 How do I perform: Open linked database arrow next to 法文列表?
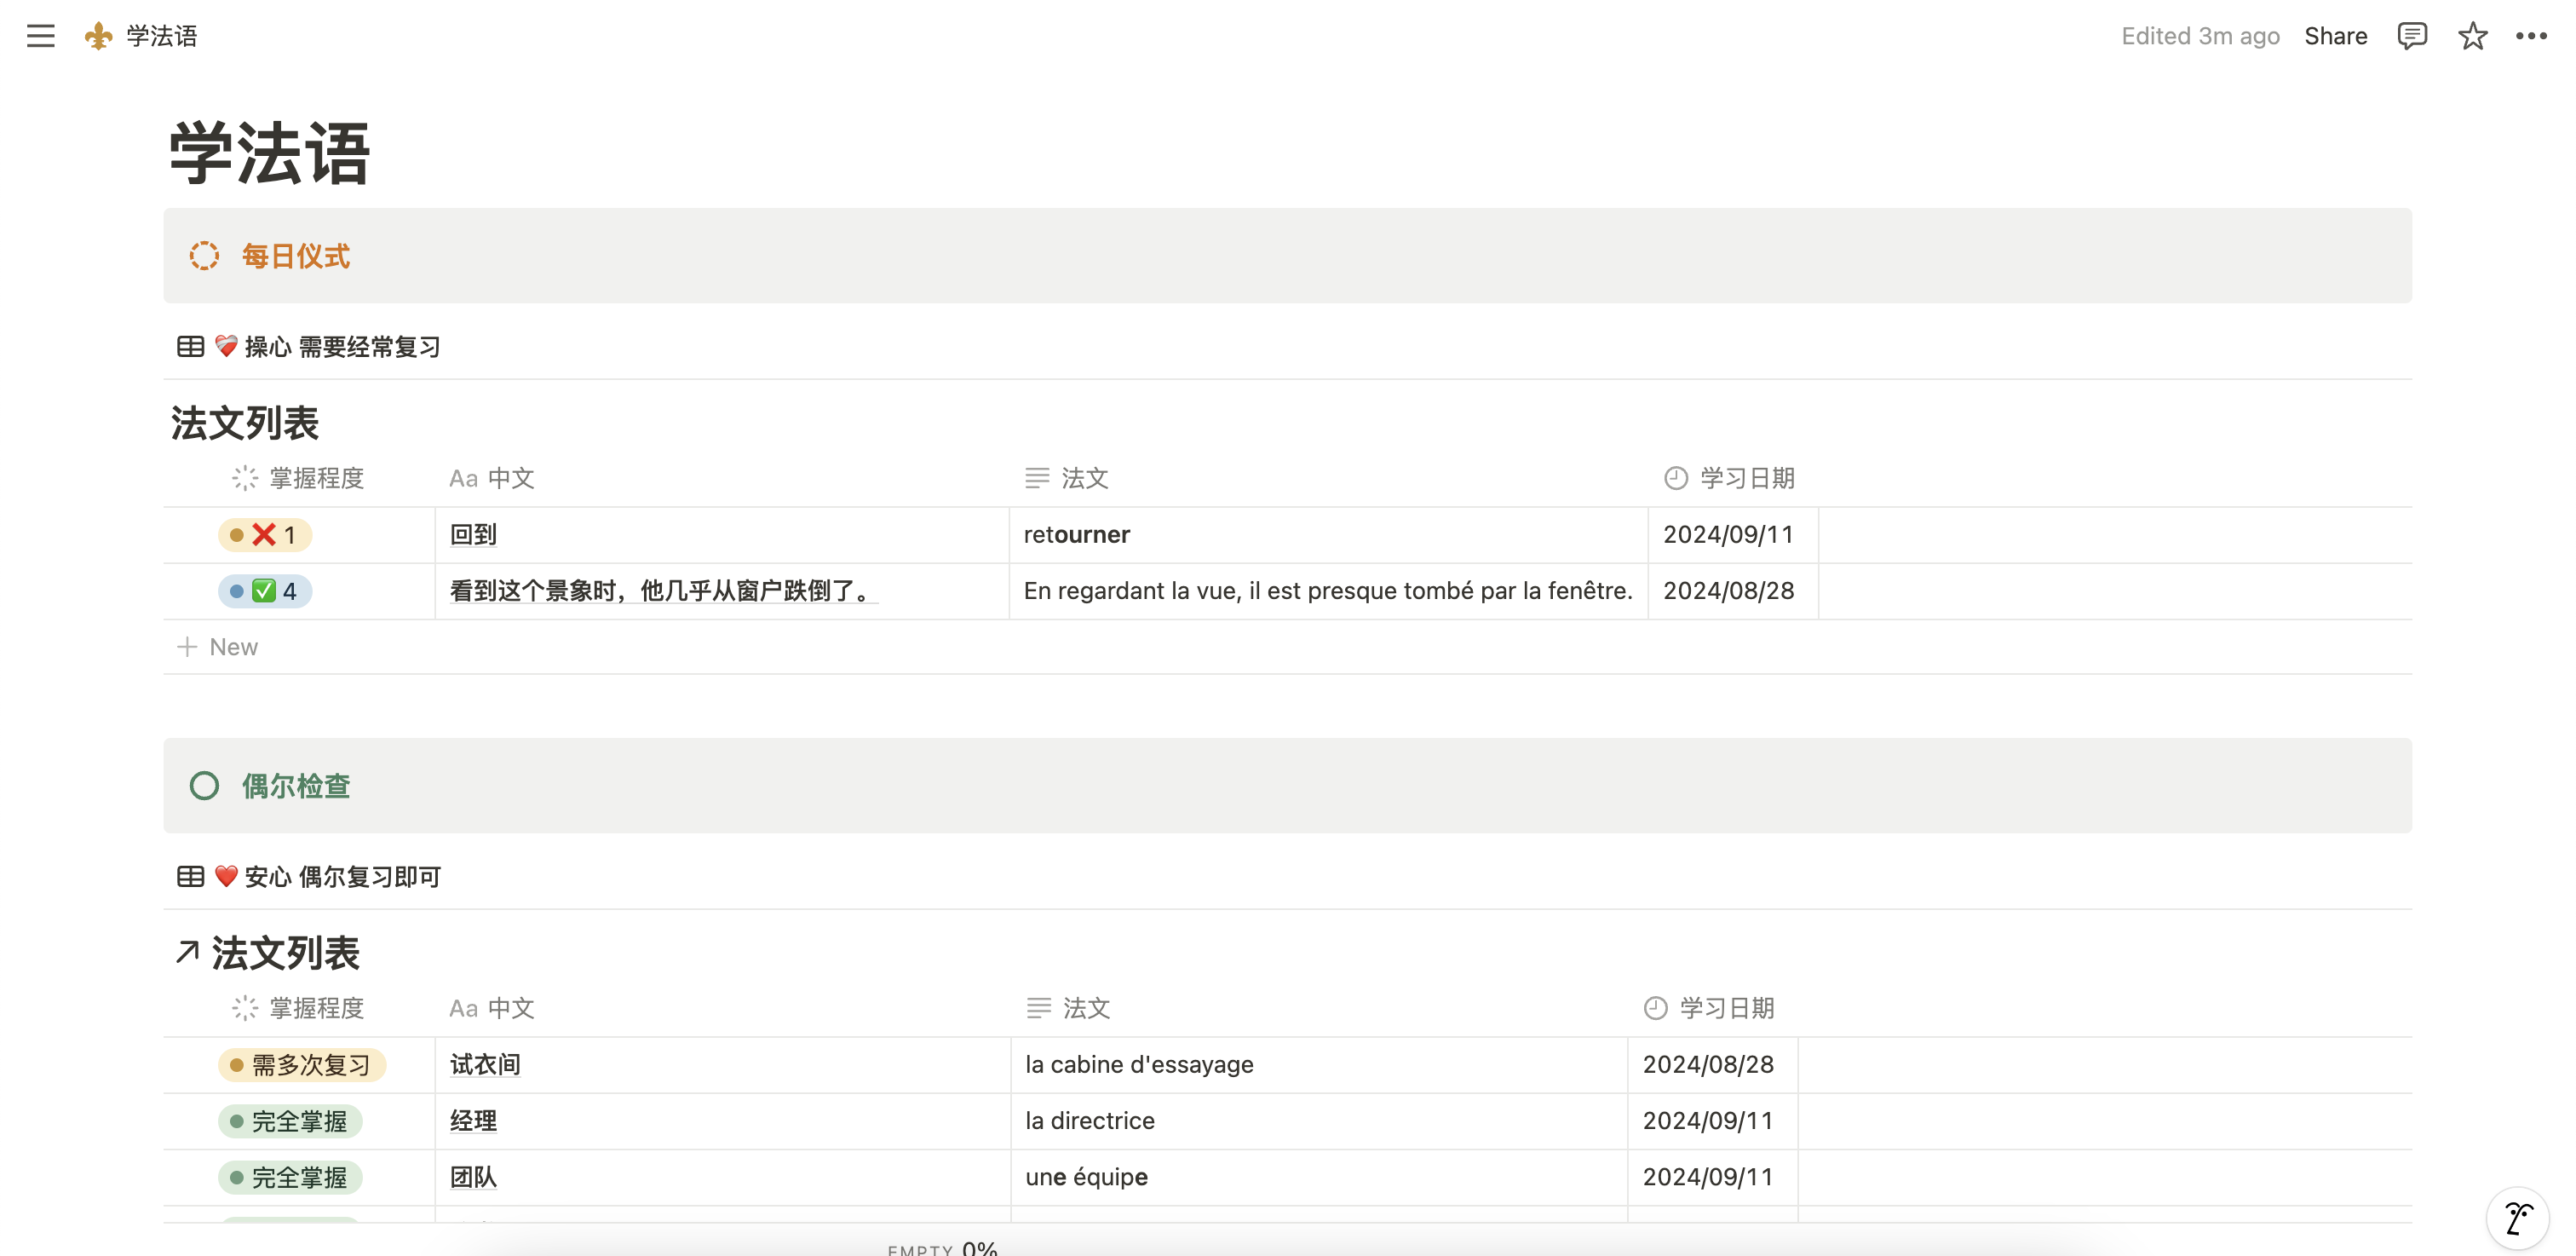pyautogui.click(x=187, y=952)
